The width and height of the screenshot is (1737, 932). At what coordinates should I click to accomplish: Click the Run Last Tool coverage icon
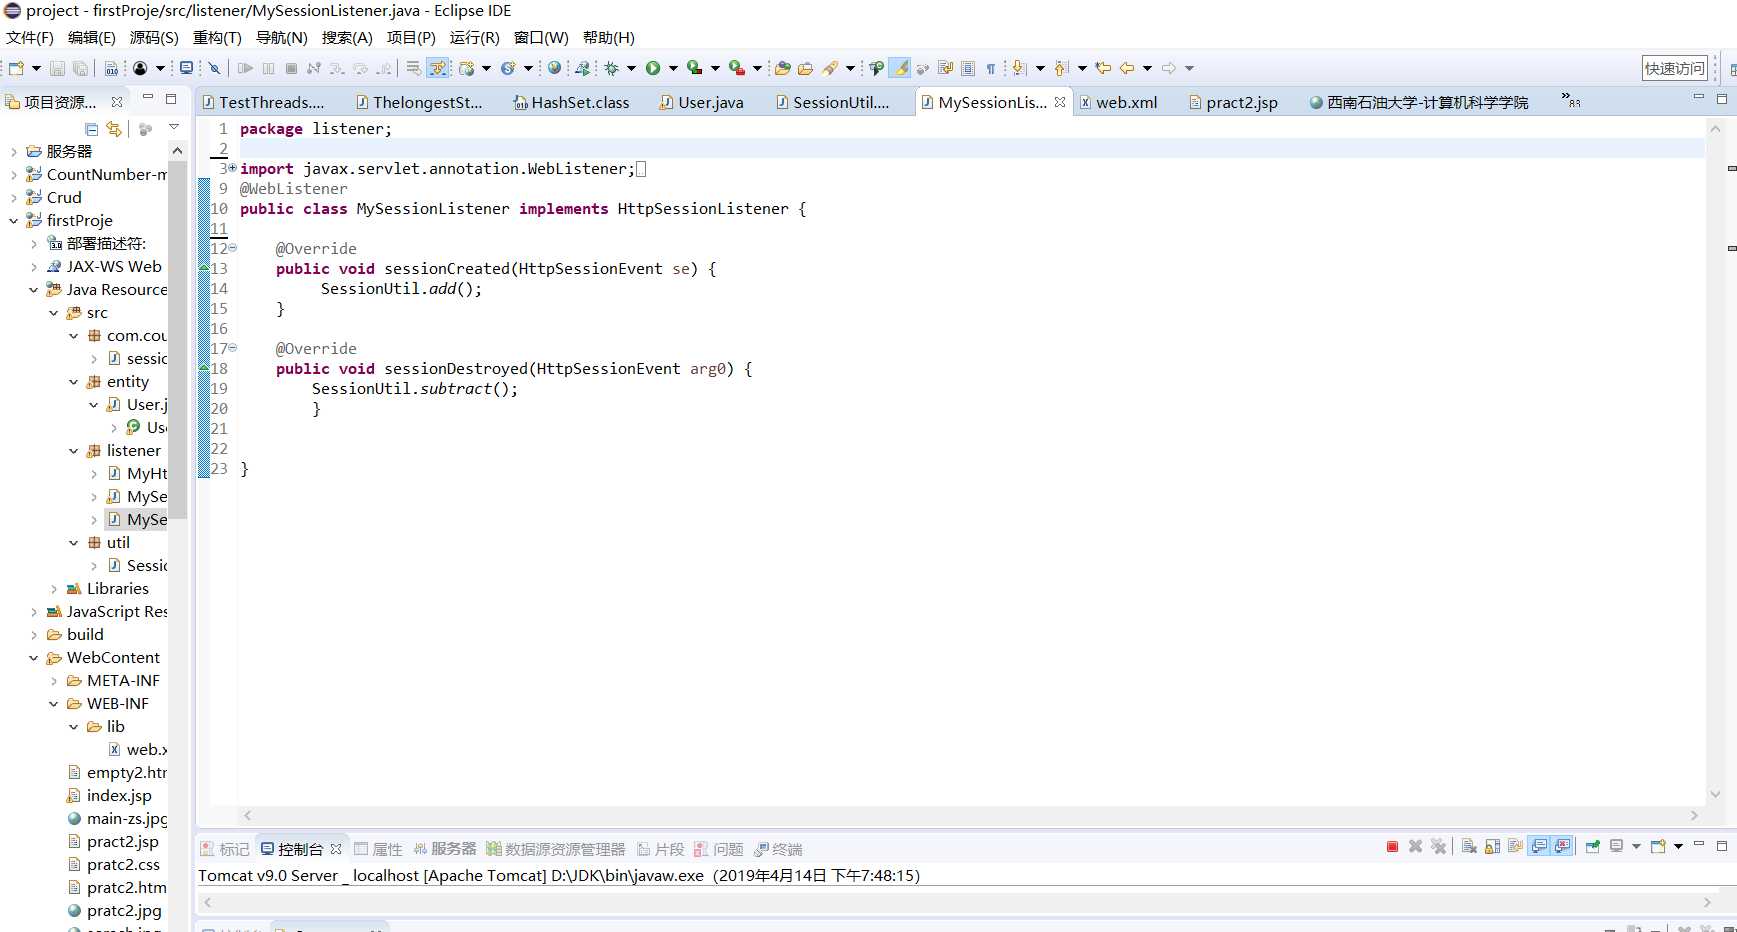[695, 68]
